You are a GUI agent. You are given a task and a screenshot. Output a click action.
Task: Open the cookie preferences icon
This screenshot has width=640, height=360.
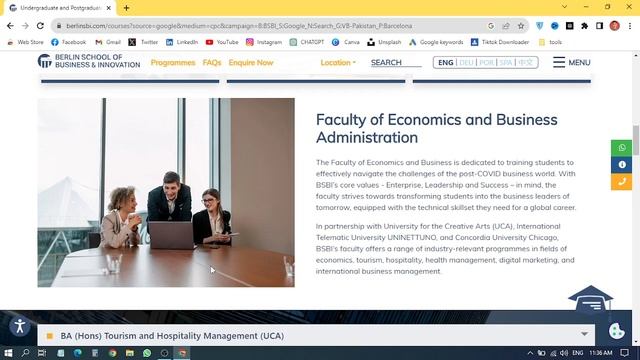click(x=616, y=331)
